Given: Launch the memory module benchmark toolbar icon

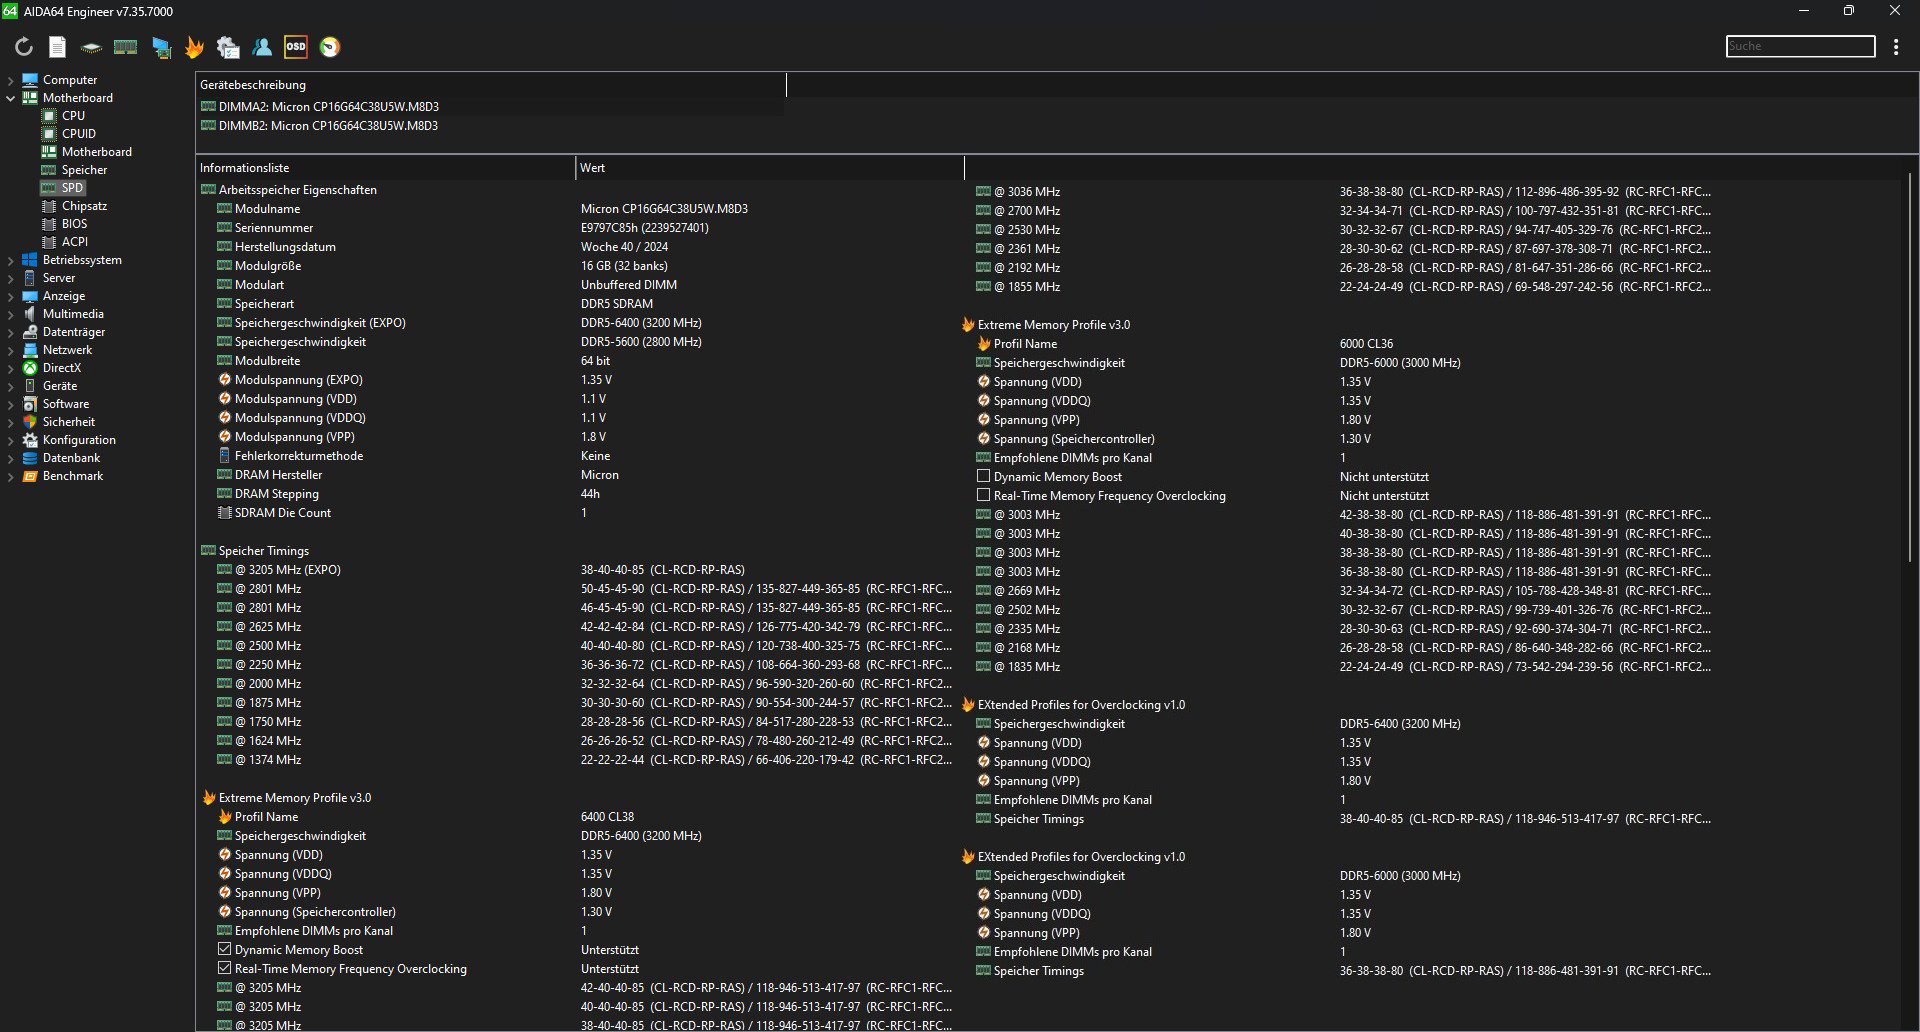Looking at the screenshot, I should pyautogui.click(x=125, y=47).
